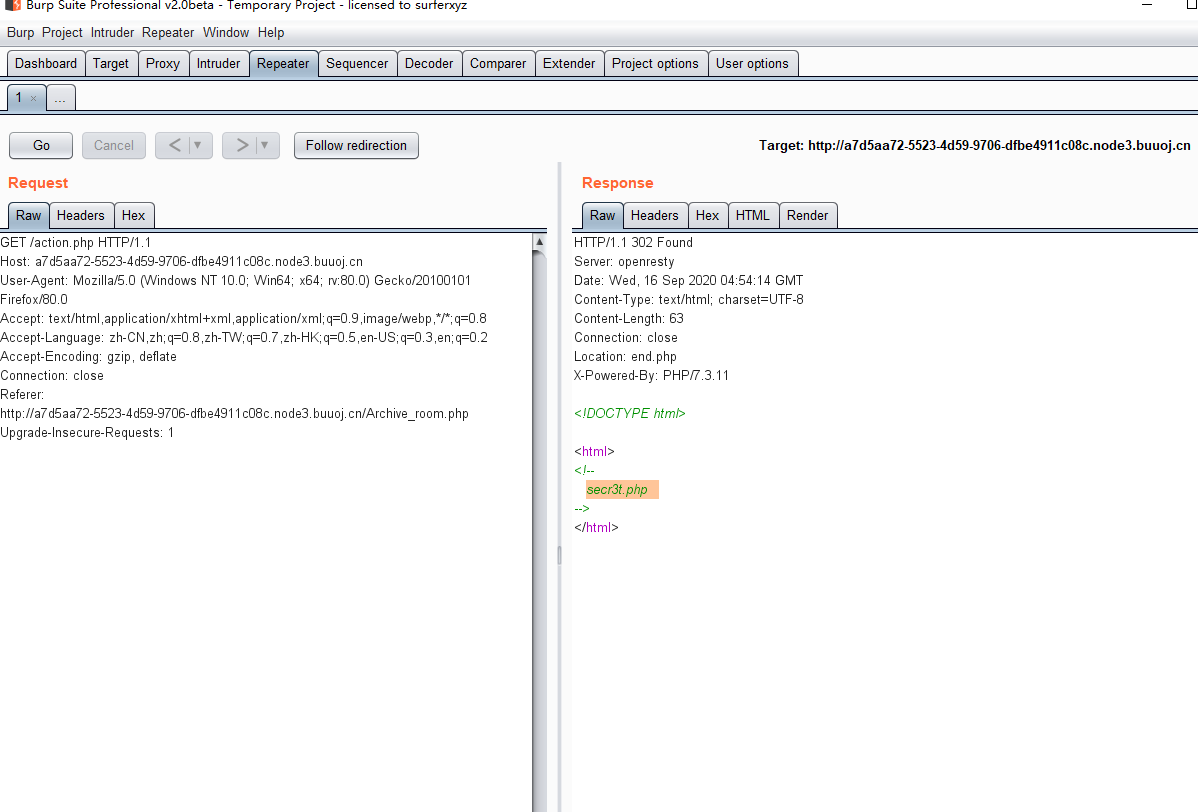
Task: Select the Request Raw tab
Action: [x=28, y=215]
